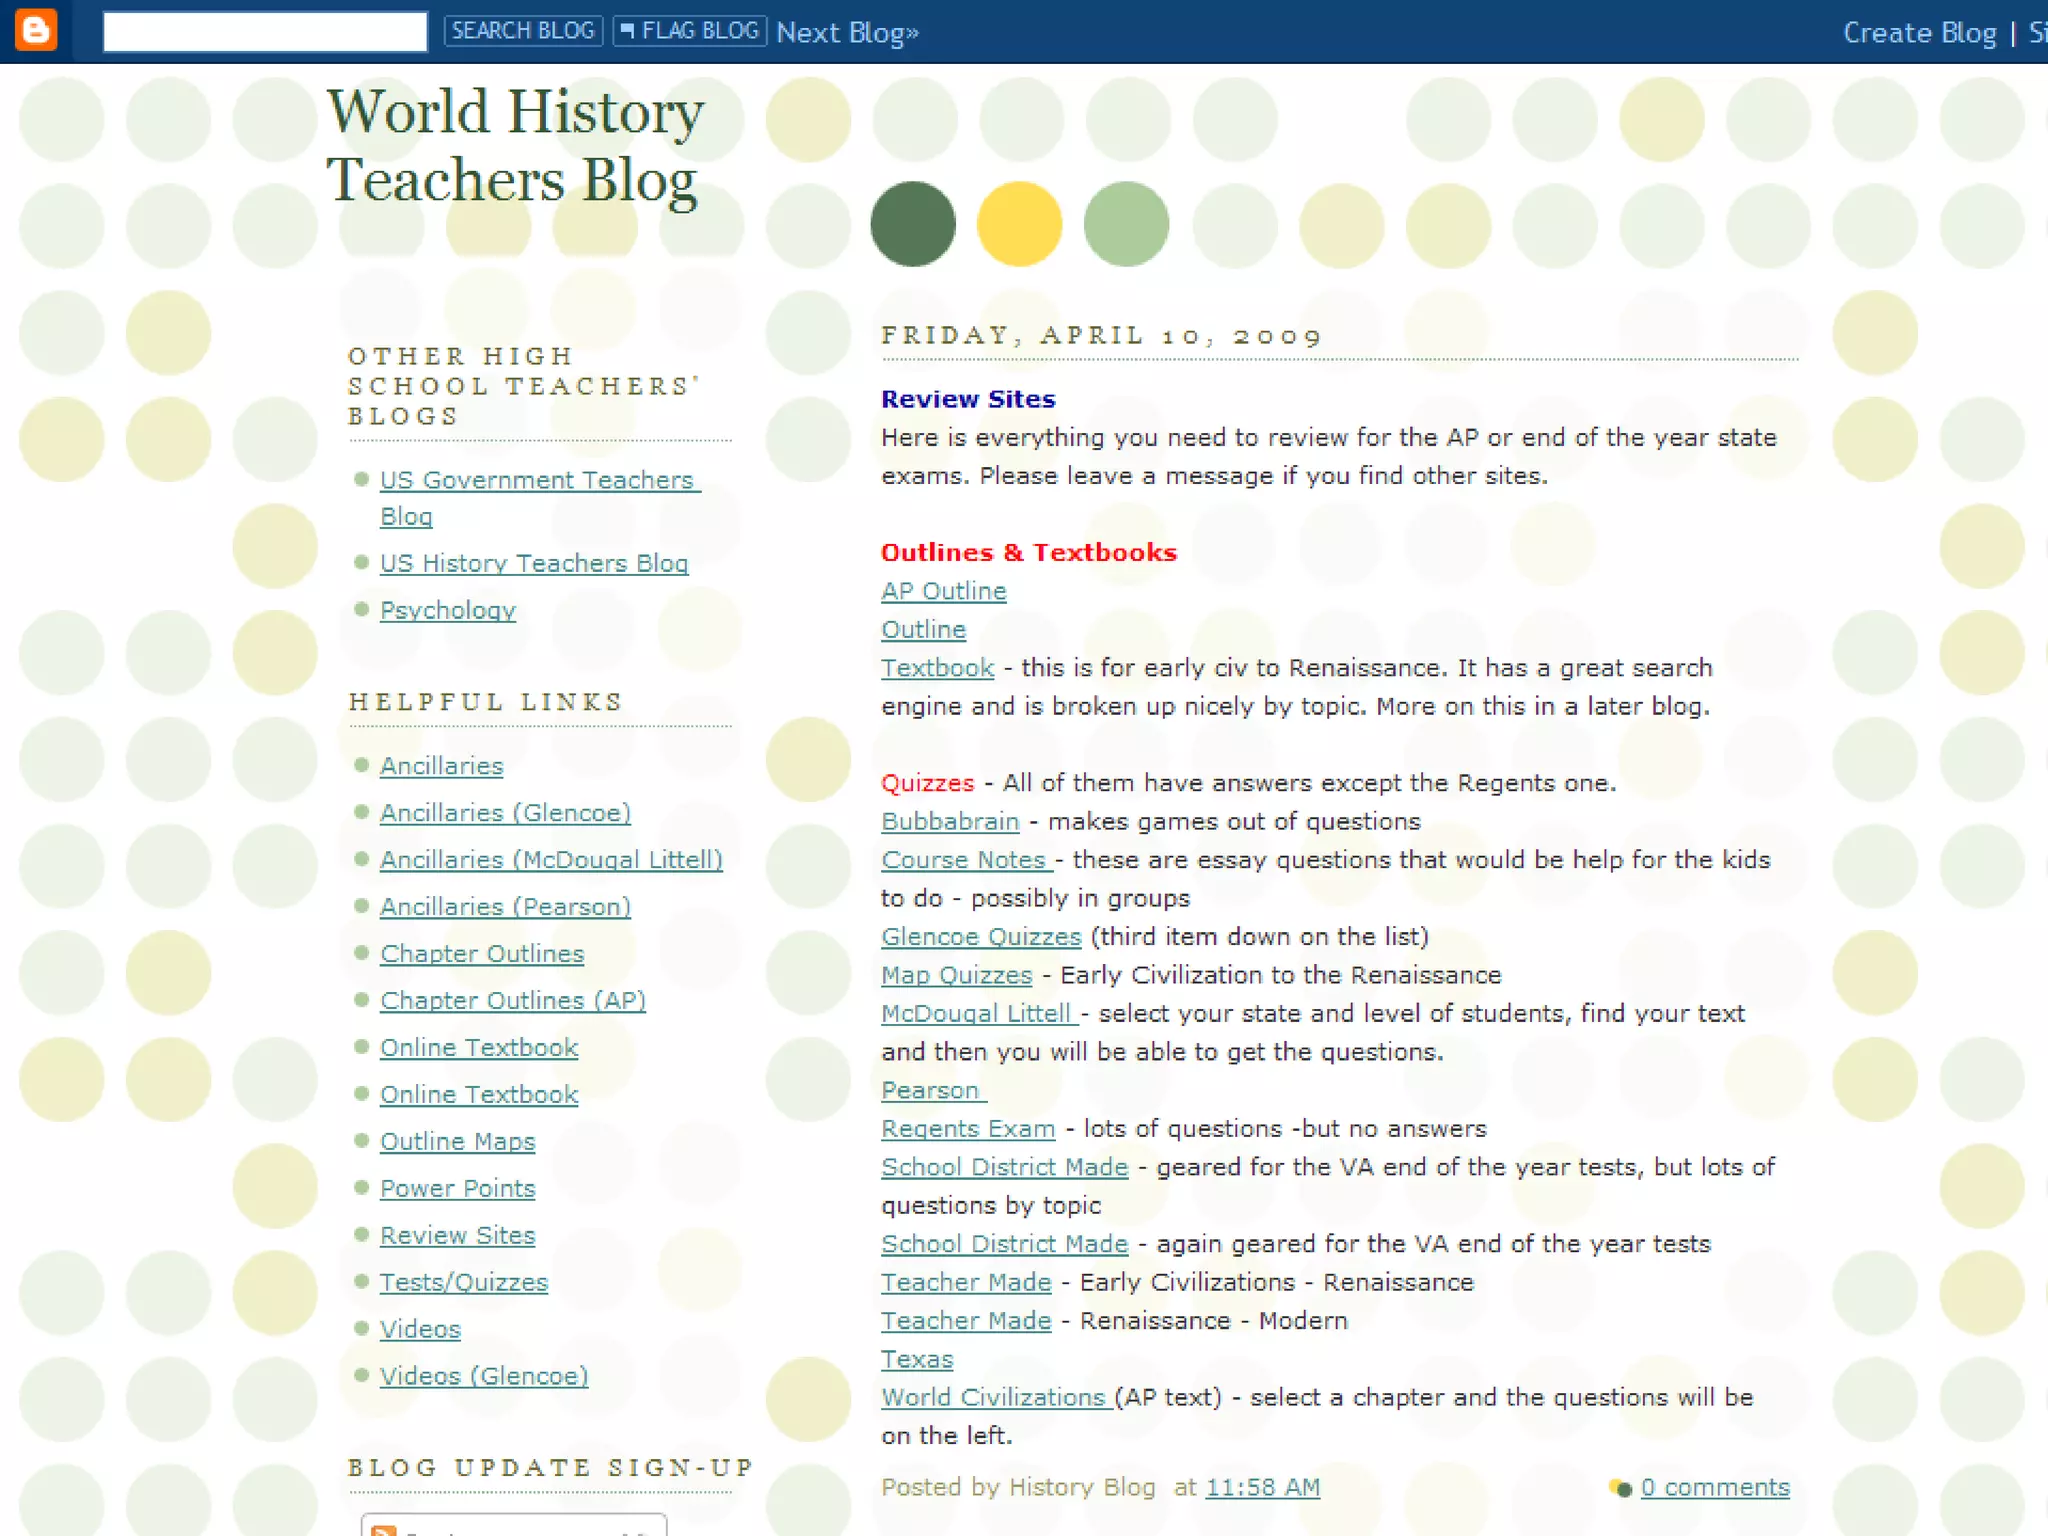Image resolution: width=2048 pixels, height=1536 pixels.
Task: Open the 0 comments link
Action: 1715,1488
